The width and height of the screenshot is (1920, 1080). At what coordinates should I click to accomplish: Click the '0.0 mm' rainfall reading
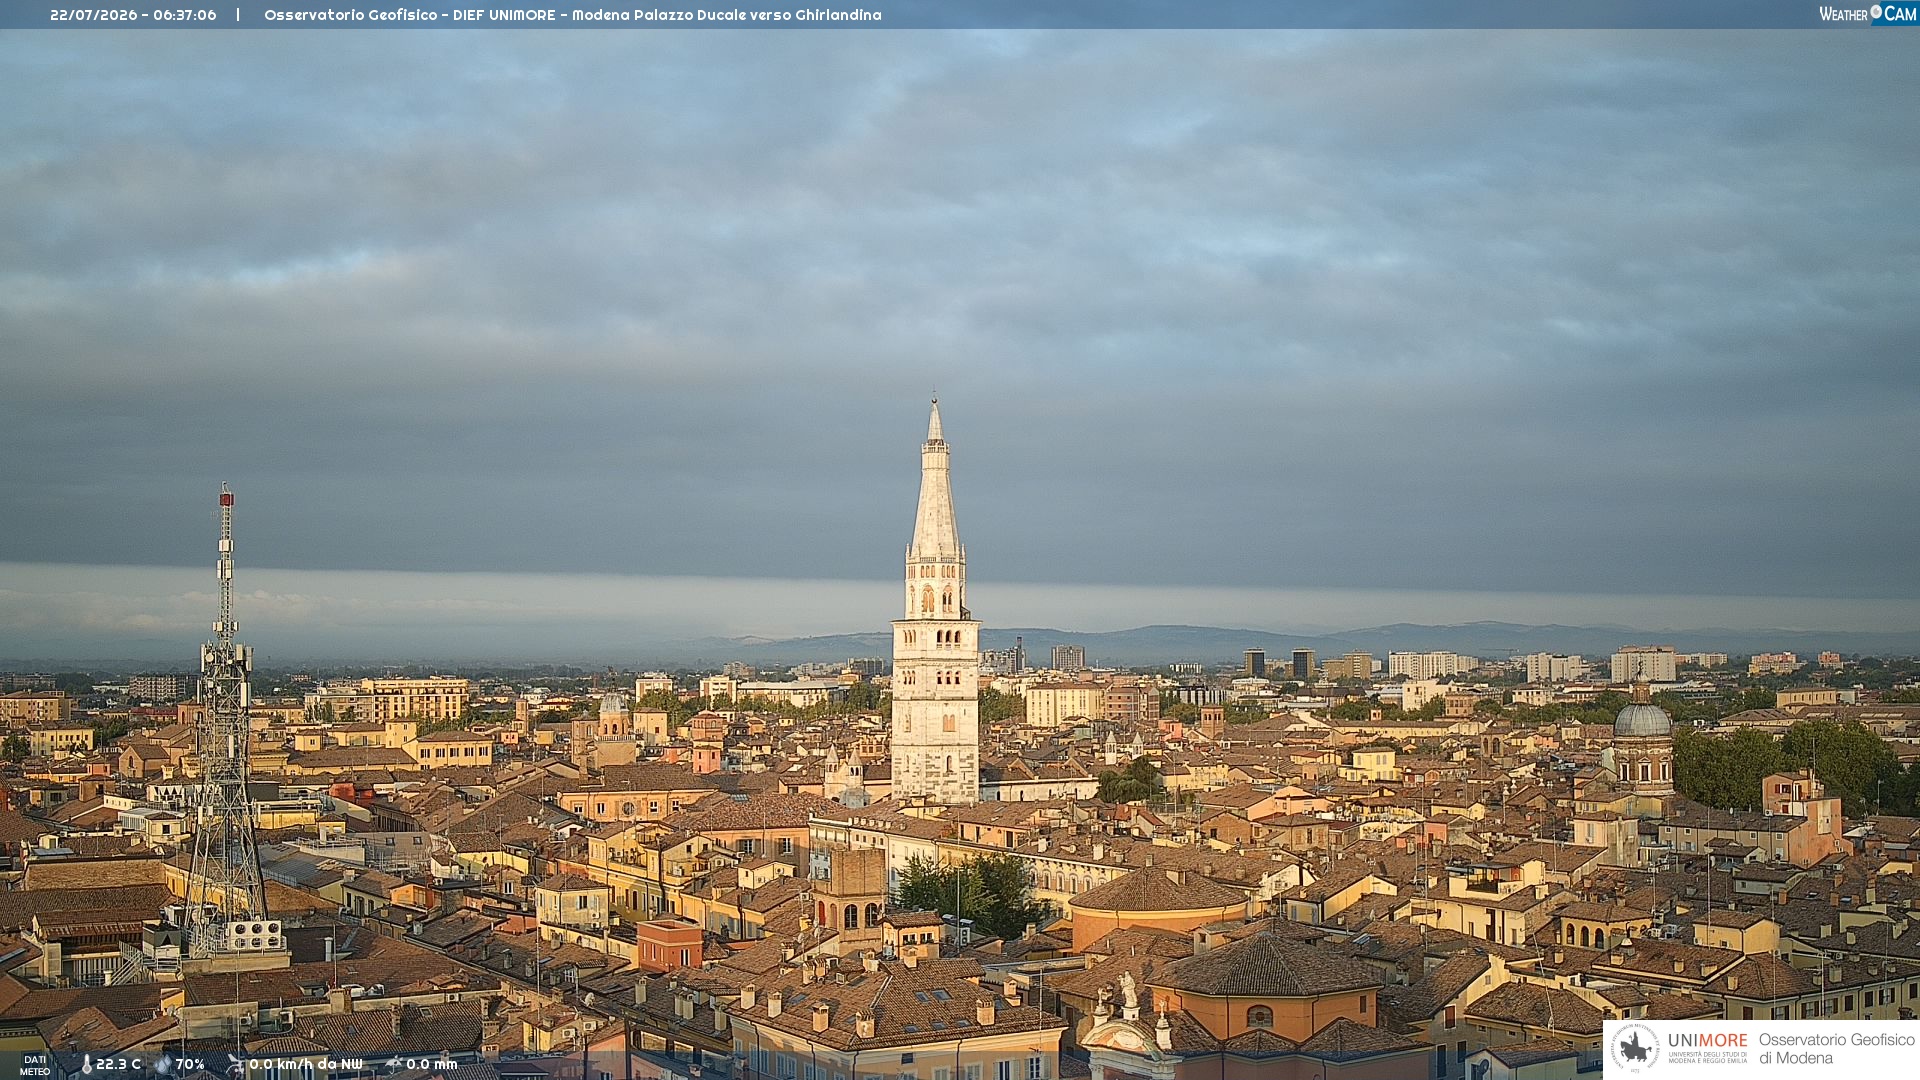(432, 1064)
